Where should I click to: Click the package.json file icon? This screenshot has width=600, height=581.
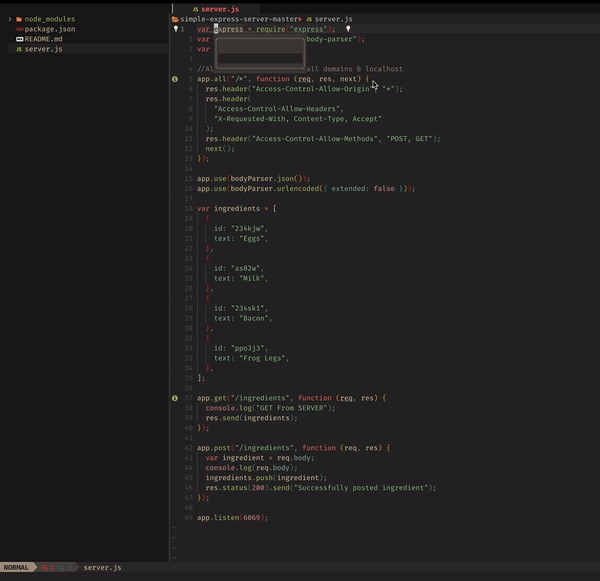(20, 29)
